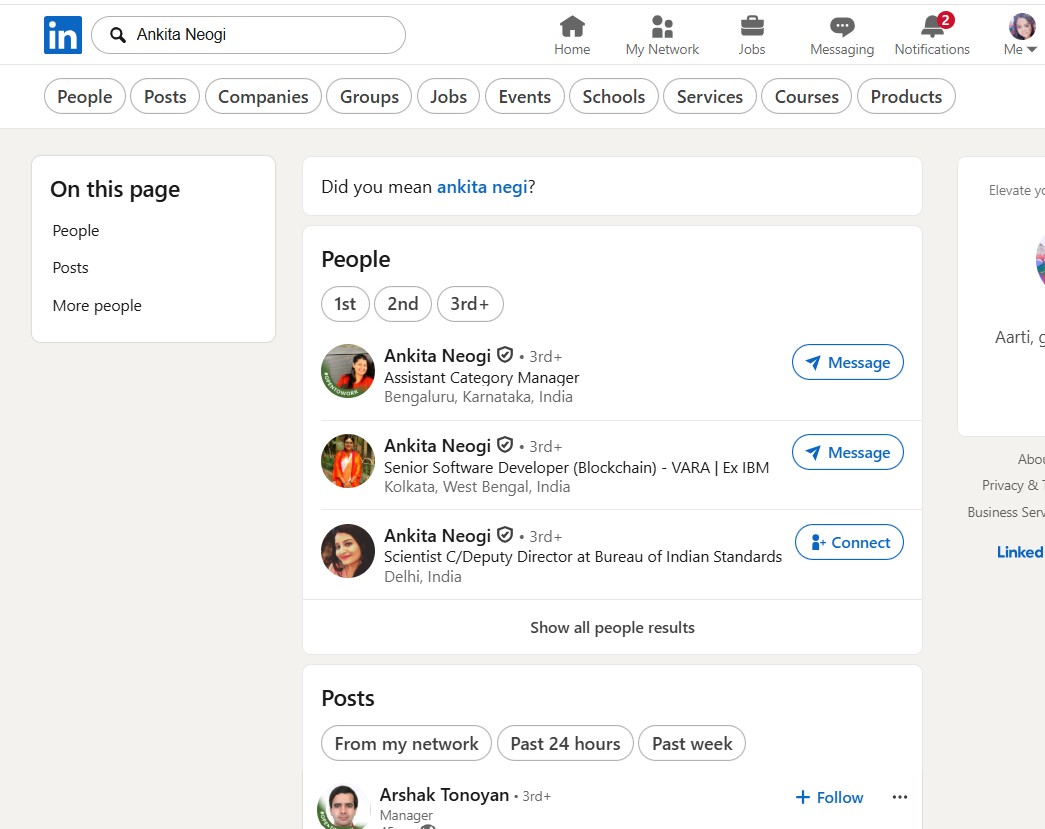Toggle the 3rd+ connections filter
This screenshot has width=1045, height=829.
[470, 304]
